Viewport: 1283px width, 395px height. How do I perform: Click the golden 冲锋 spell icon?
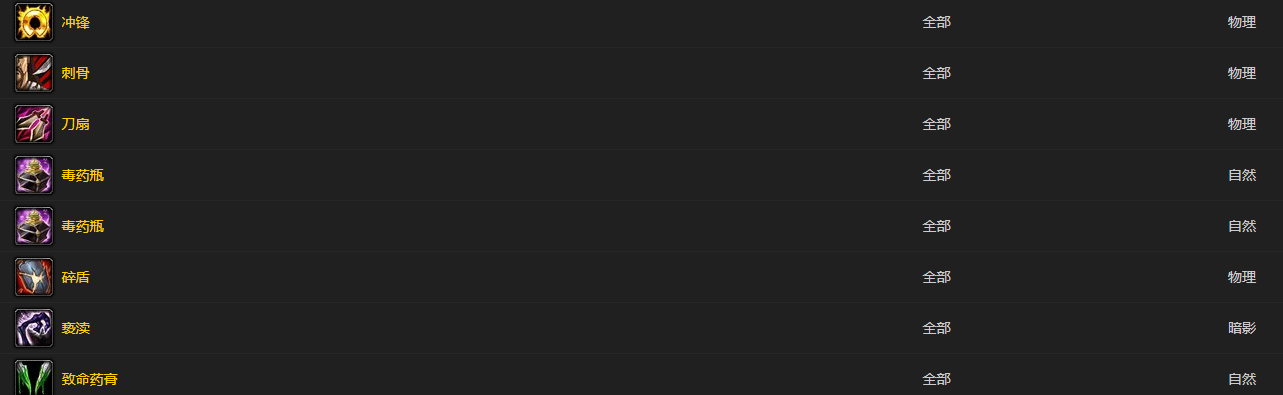(x=34, y=22)
